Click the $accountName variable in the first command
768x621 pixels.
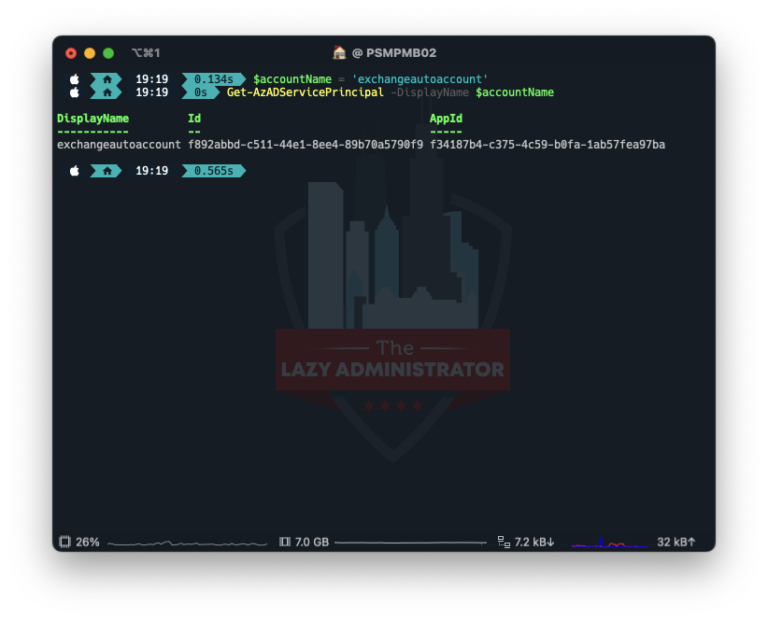292,79
